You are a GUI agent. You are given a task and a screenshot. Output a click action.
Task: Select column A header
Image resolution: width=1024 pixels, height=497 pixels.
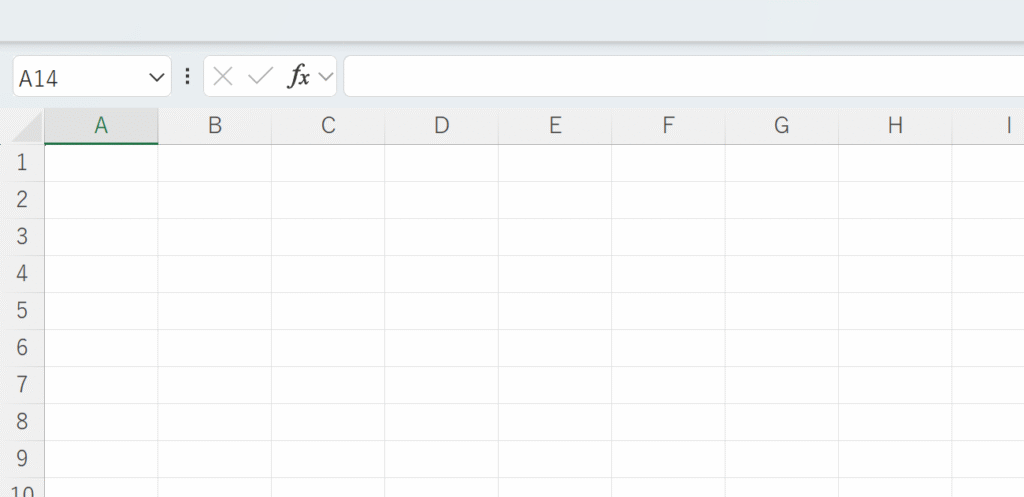coord(101,126)
